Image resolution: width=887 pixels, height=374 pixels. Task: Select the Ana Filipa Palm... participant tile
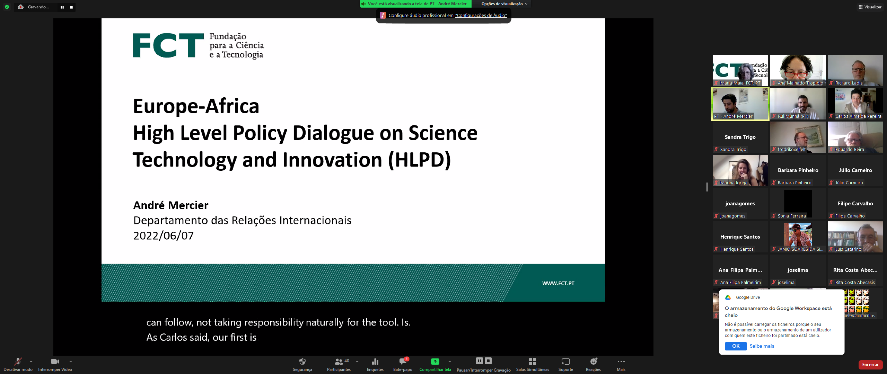pyautogui.click(x=740, y=270)
